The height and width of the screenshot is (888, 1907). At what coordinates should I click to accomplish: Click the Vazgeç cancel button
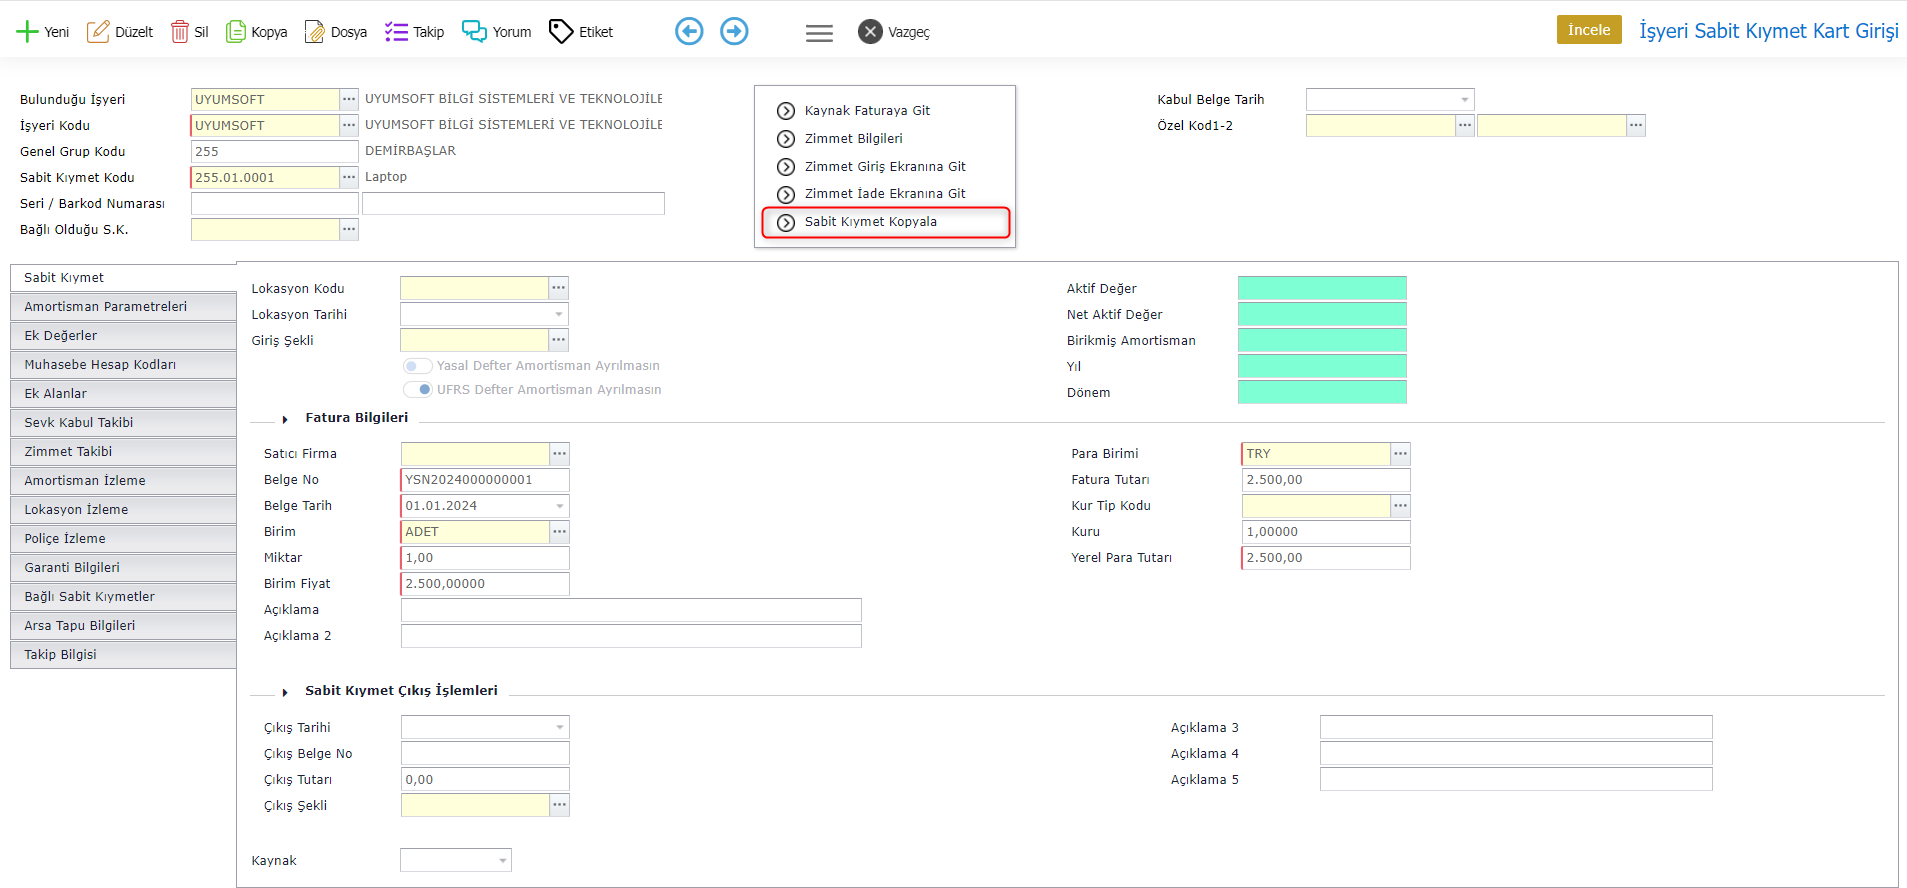(x=894, y=32)
